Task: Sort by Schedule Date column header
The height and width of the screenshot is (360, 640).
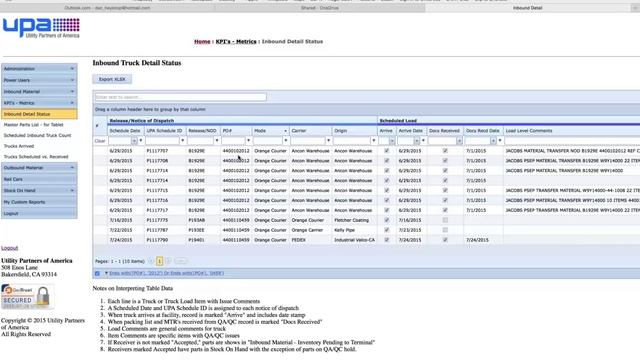Action: [126, 131]
